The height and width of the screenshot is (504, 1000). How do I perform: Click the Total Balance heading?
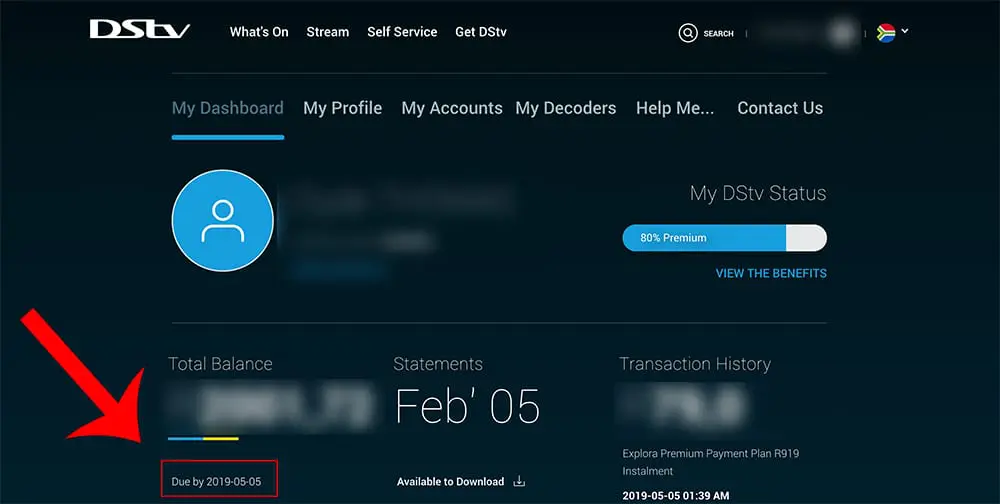[x=220, y=364]
